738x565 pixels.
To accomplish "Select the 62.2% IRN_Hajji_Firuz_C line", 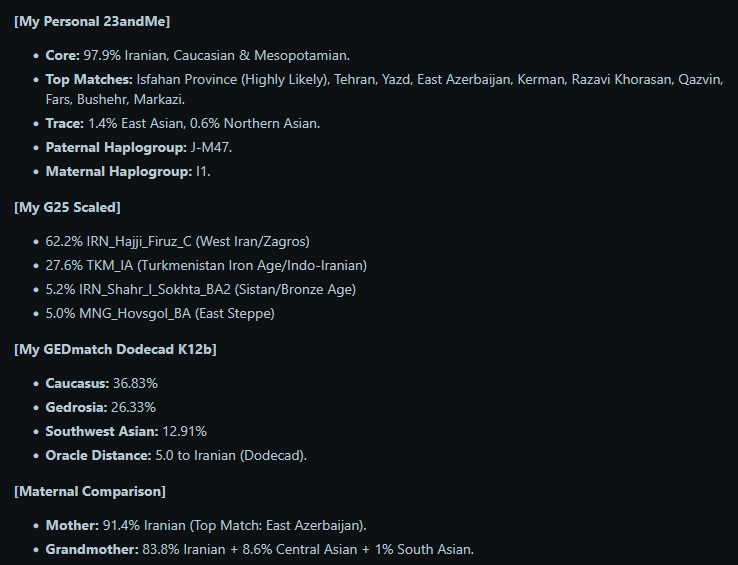I will (x=177, y=242).
